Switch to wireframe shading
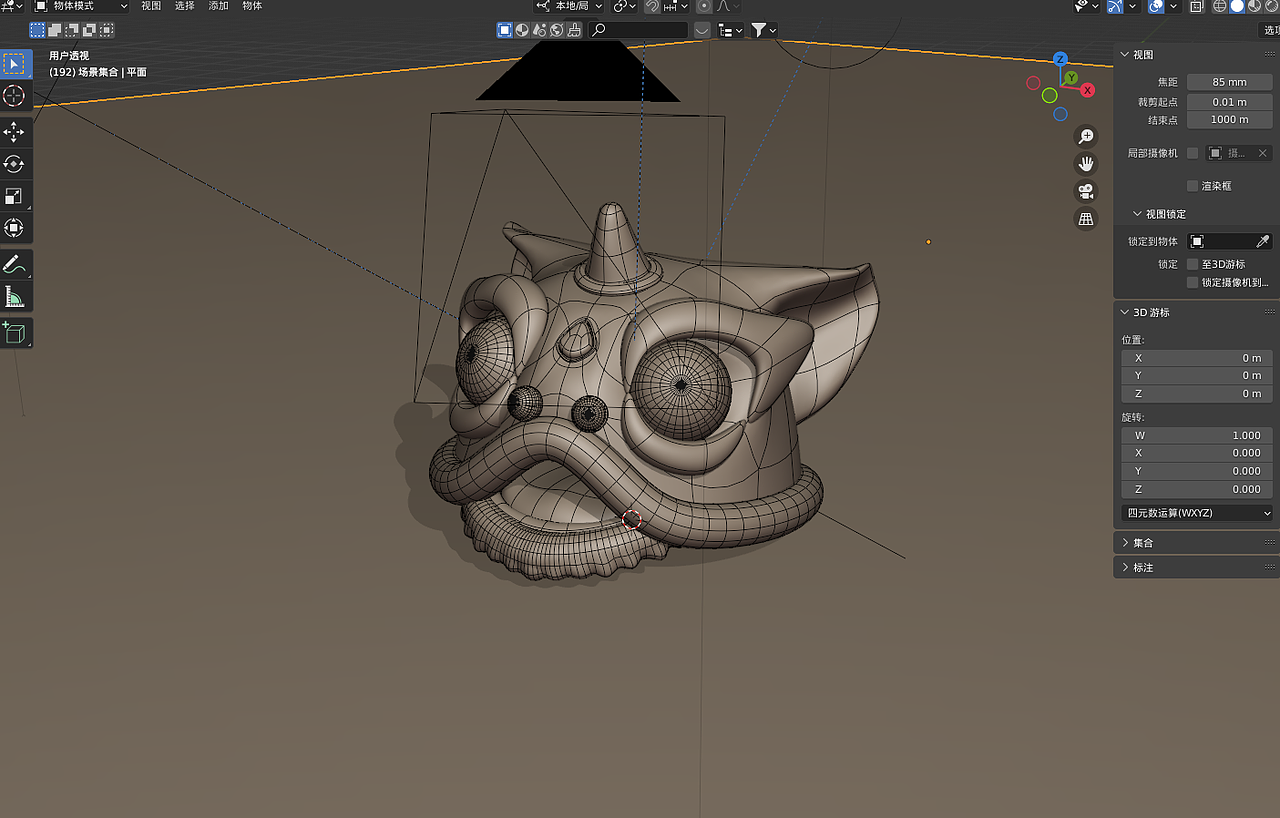Viewport: 1280px width, 818px height. pyautogui.click(x=1220, y=6)
